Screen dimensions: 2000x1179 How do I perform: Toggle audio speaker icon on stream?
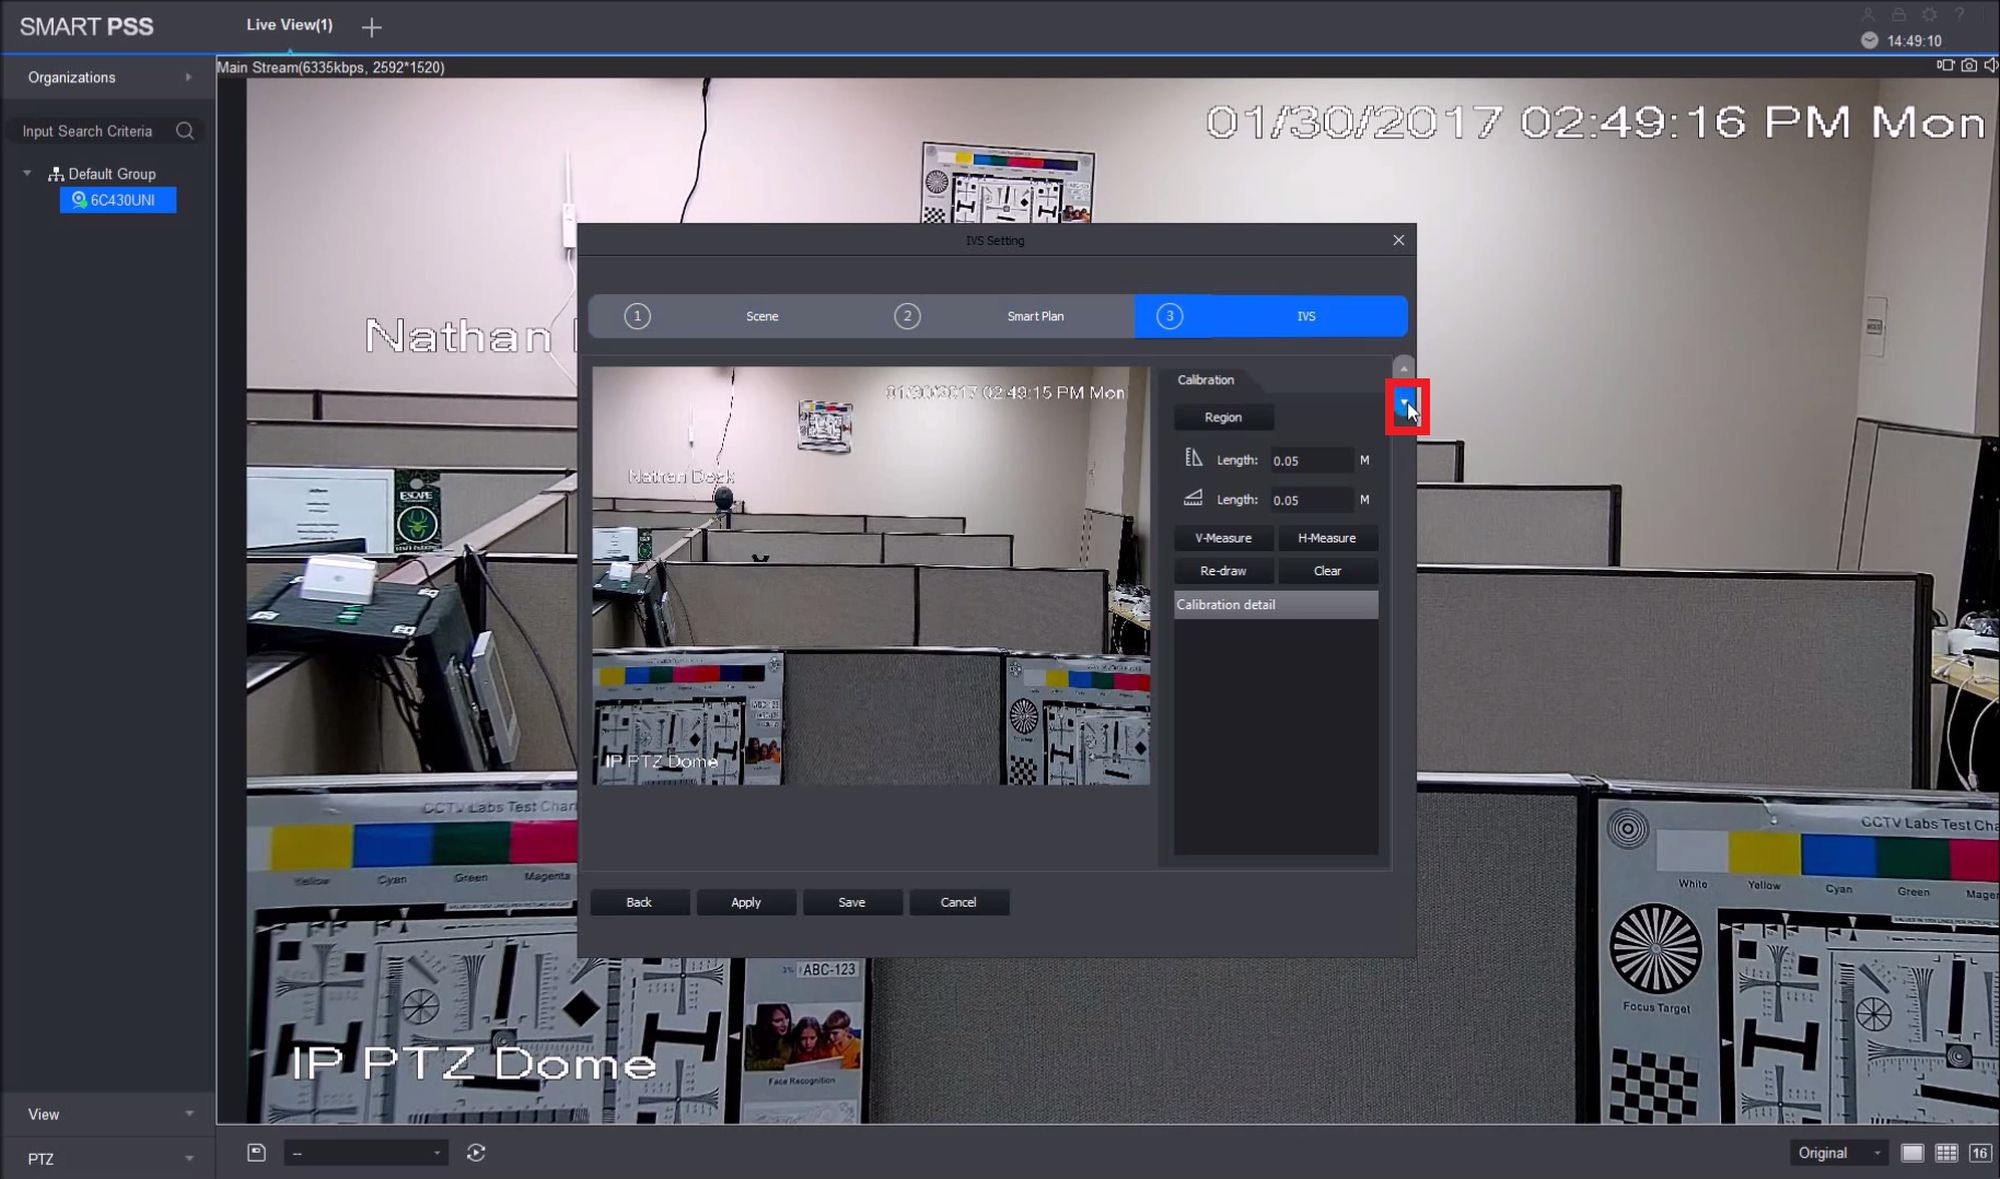pyautogui.click(x=1990, y=66)
